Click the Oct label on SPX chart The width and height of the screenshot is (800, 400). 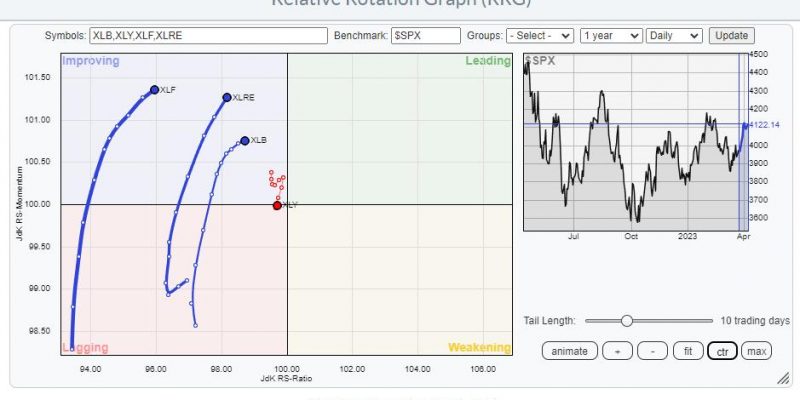pos(631,237)
